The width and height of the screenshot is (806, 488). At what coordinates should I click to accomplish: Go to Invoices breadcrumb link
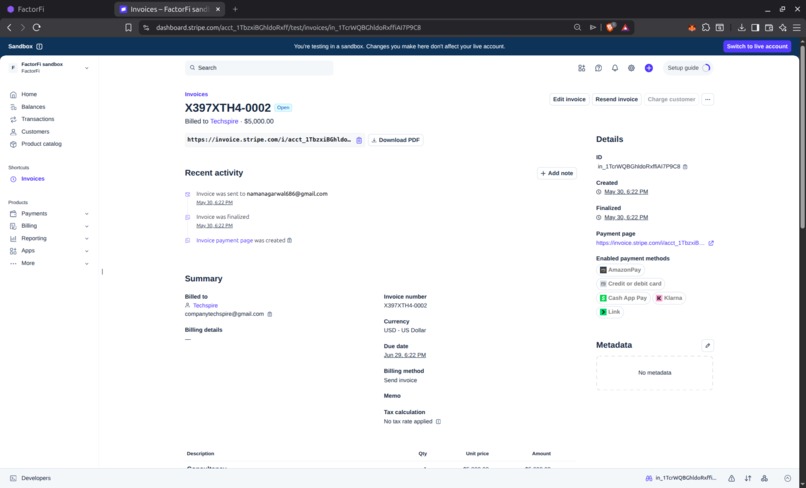point(196,94)
